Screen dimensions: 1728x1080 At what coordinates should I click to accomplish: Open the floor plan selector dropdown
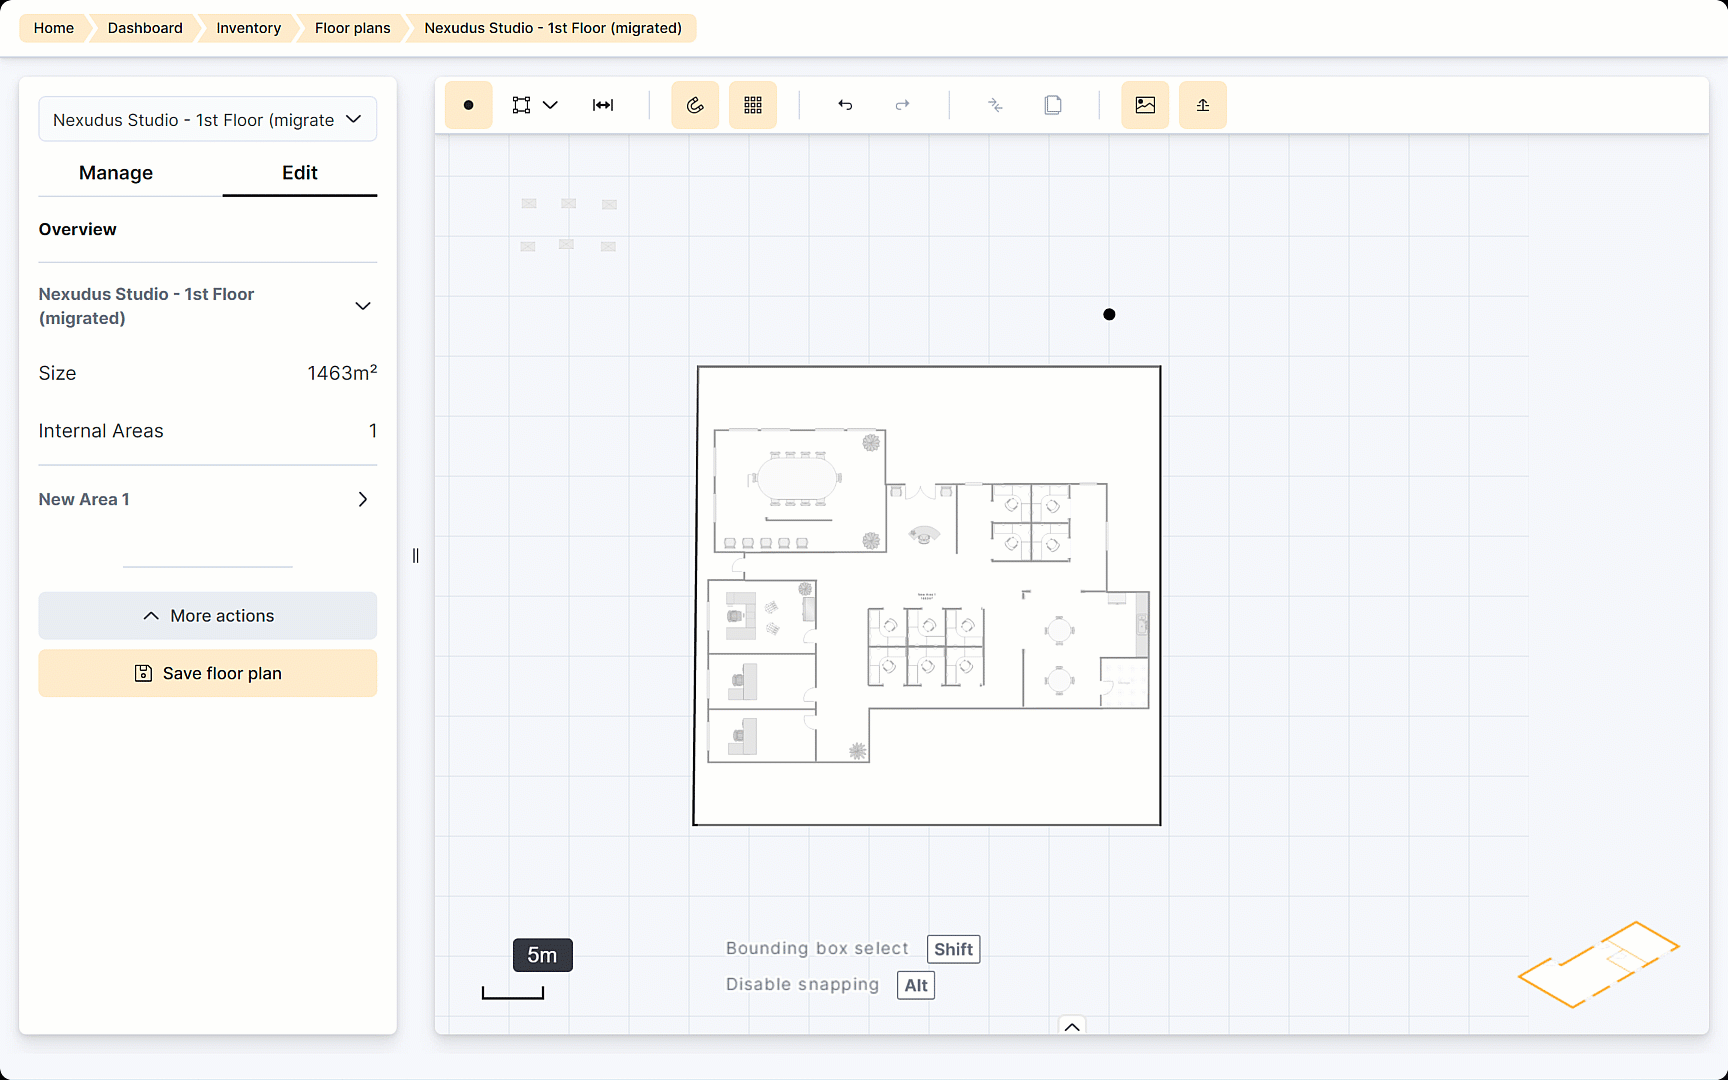pos(208,120)
